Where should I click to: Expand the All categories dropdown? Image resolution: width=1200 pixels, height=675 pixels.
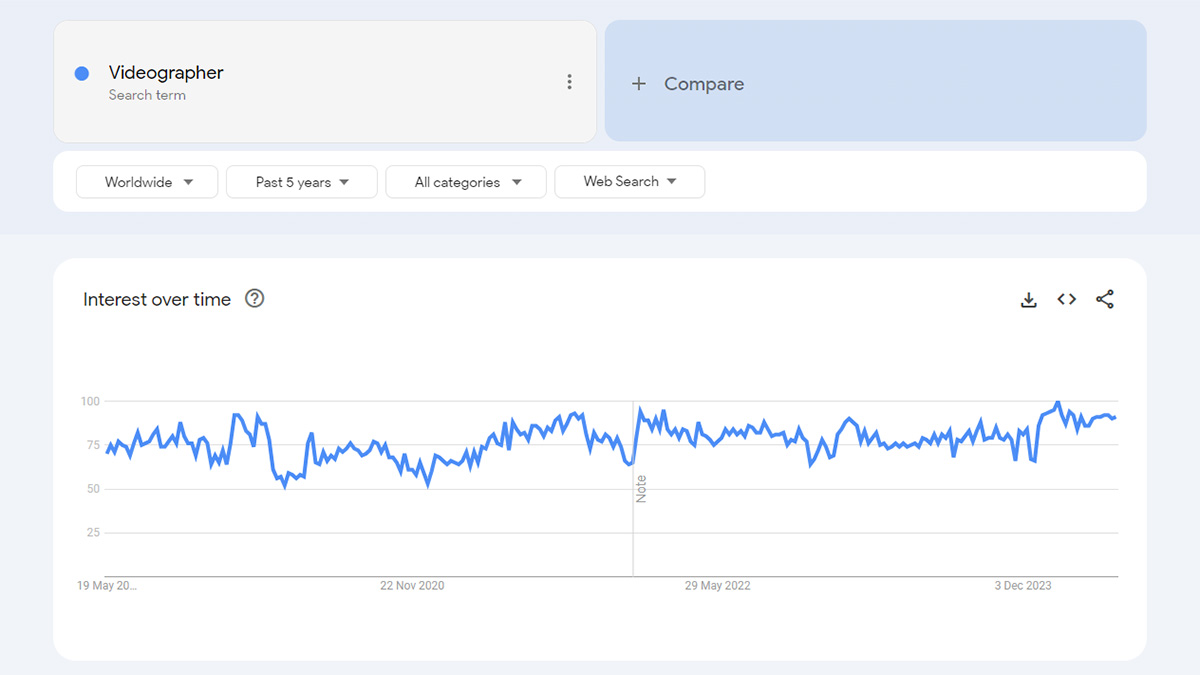[x=466, y=182]
